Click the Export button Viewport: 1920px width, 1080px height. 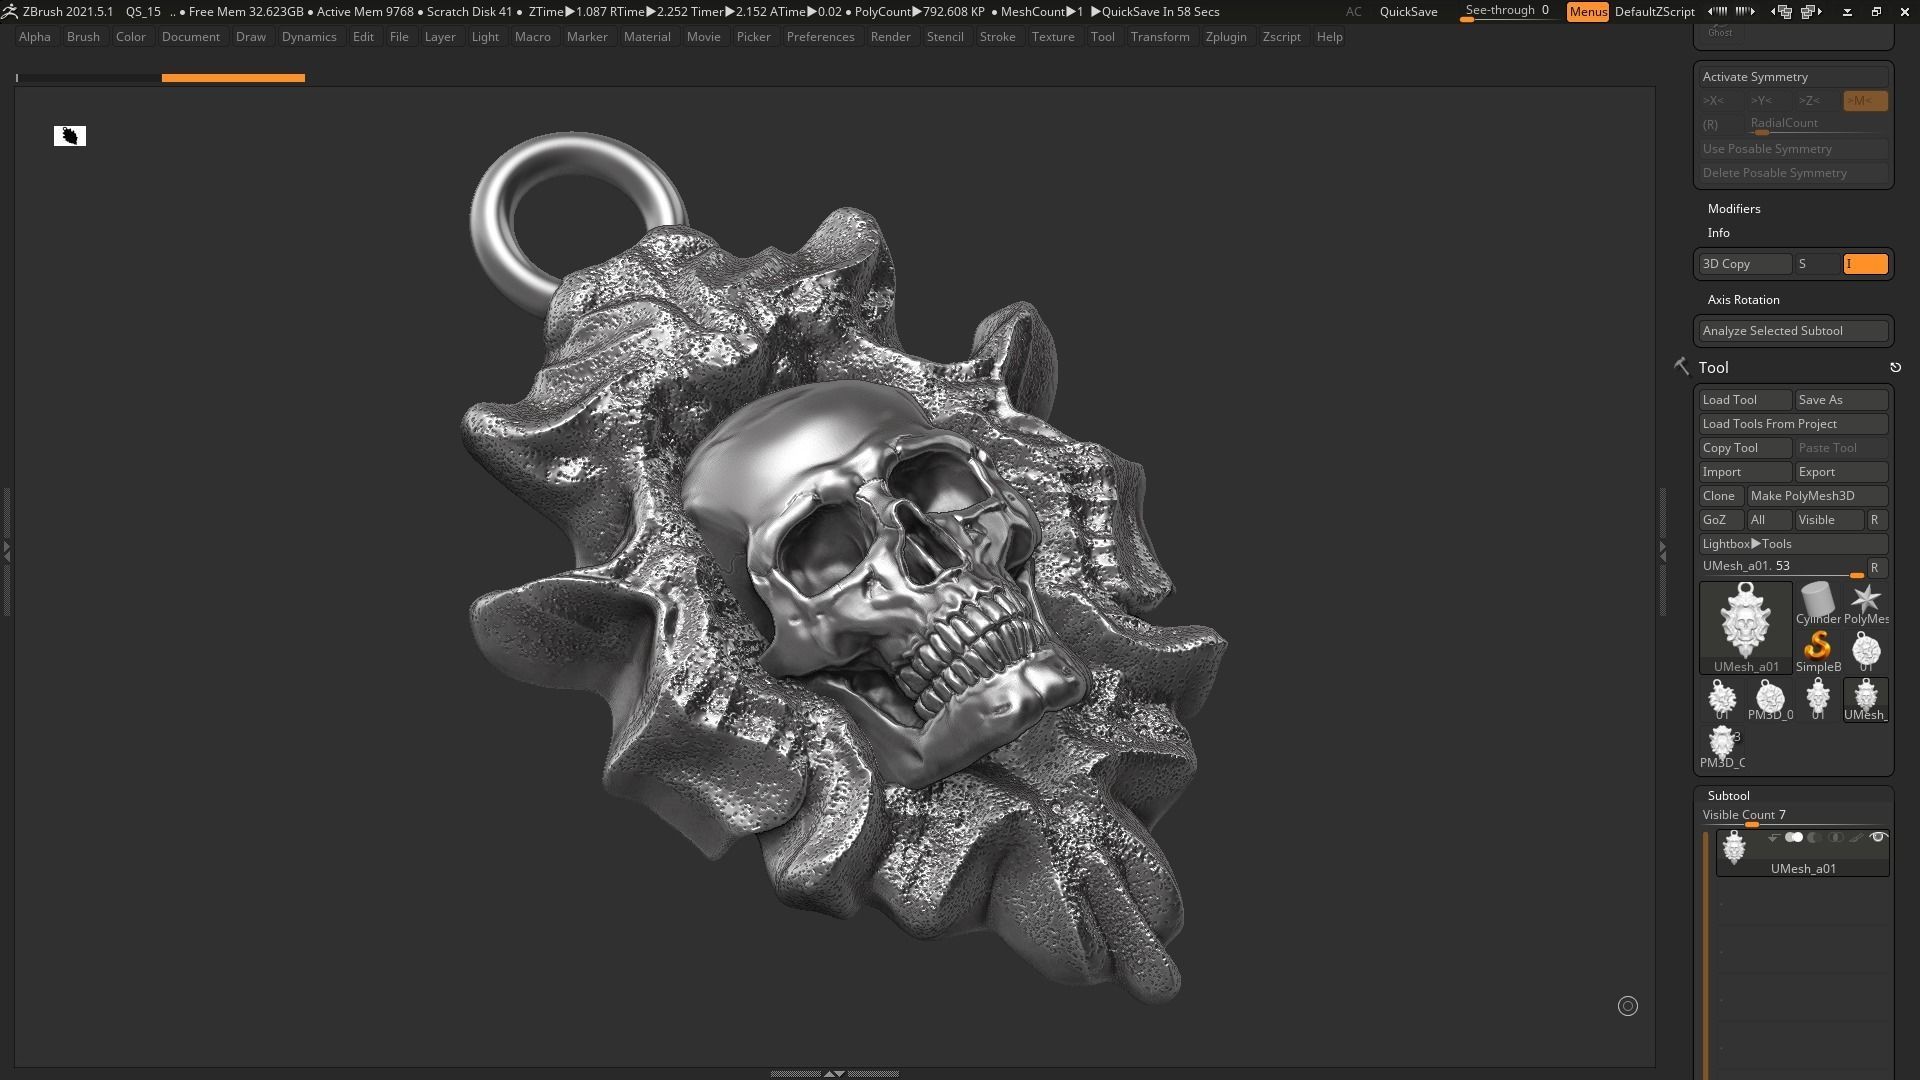coord(1841,472)
